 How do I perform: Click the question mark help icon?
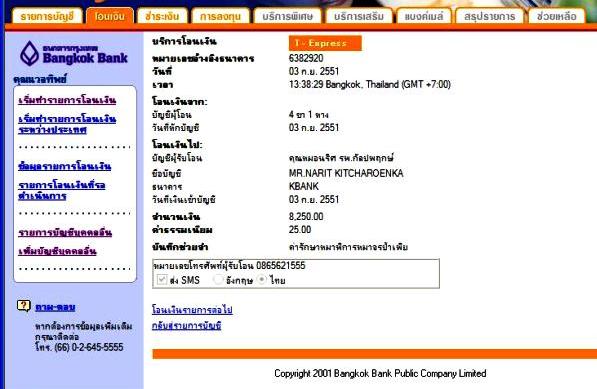(24, 306)
